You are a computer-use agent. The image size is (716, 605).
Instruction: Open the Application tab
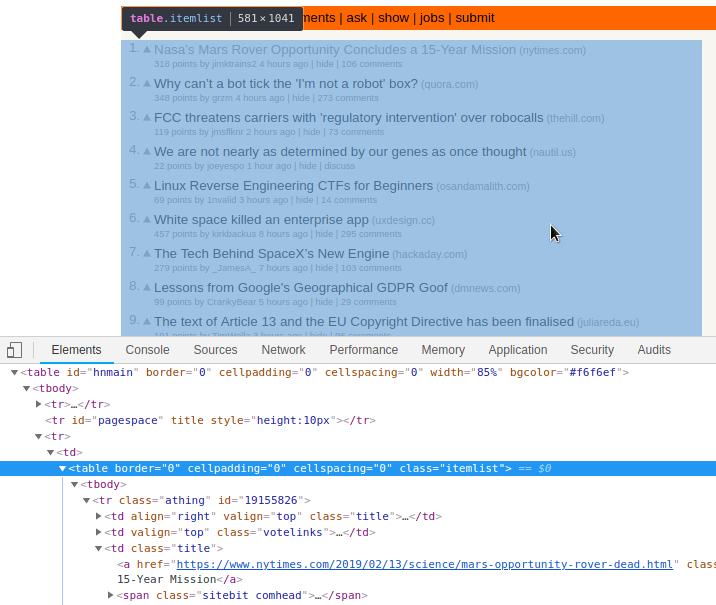pos(518,350)
